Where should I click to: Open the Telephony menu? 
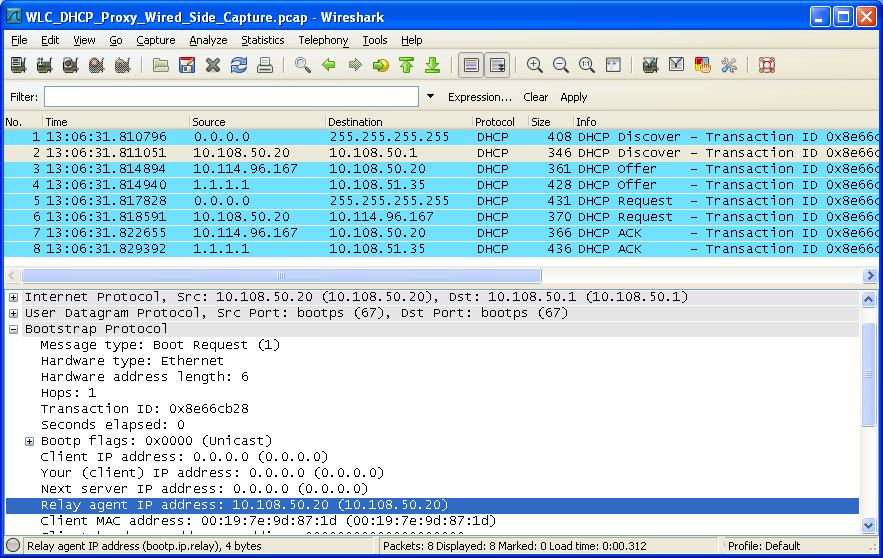coord(323,40)
